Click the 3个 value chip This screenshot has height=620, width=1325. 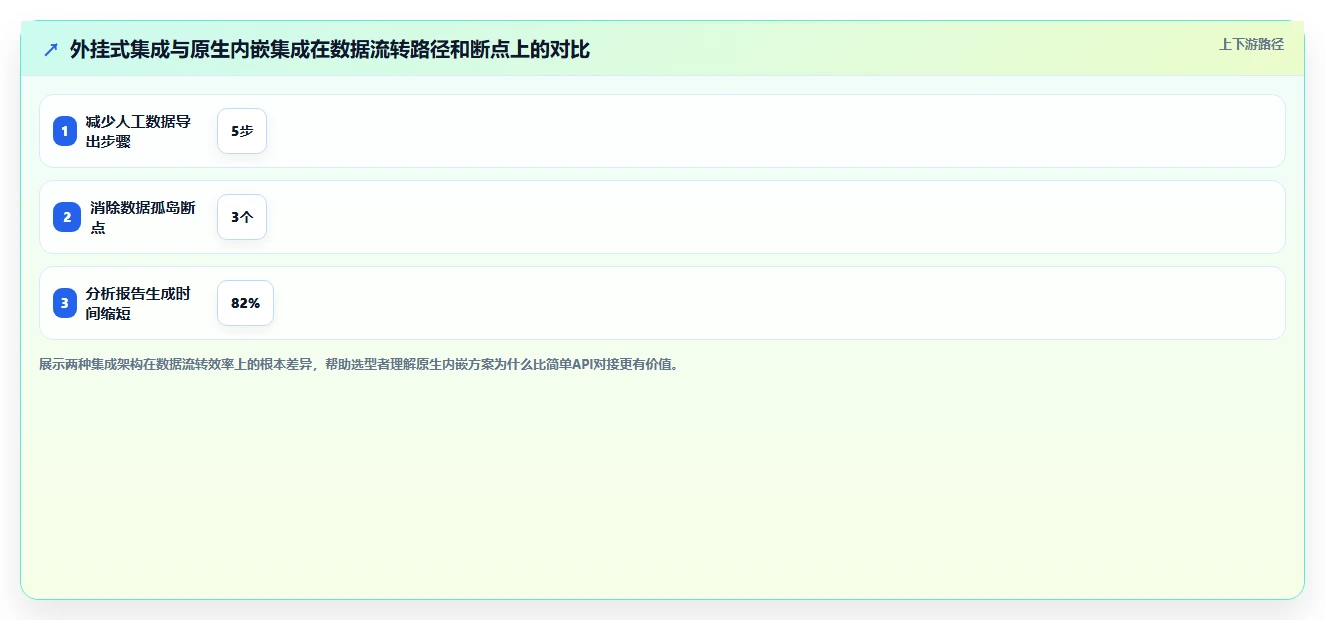tap(242, 217)
